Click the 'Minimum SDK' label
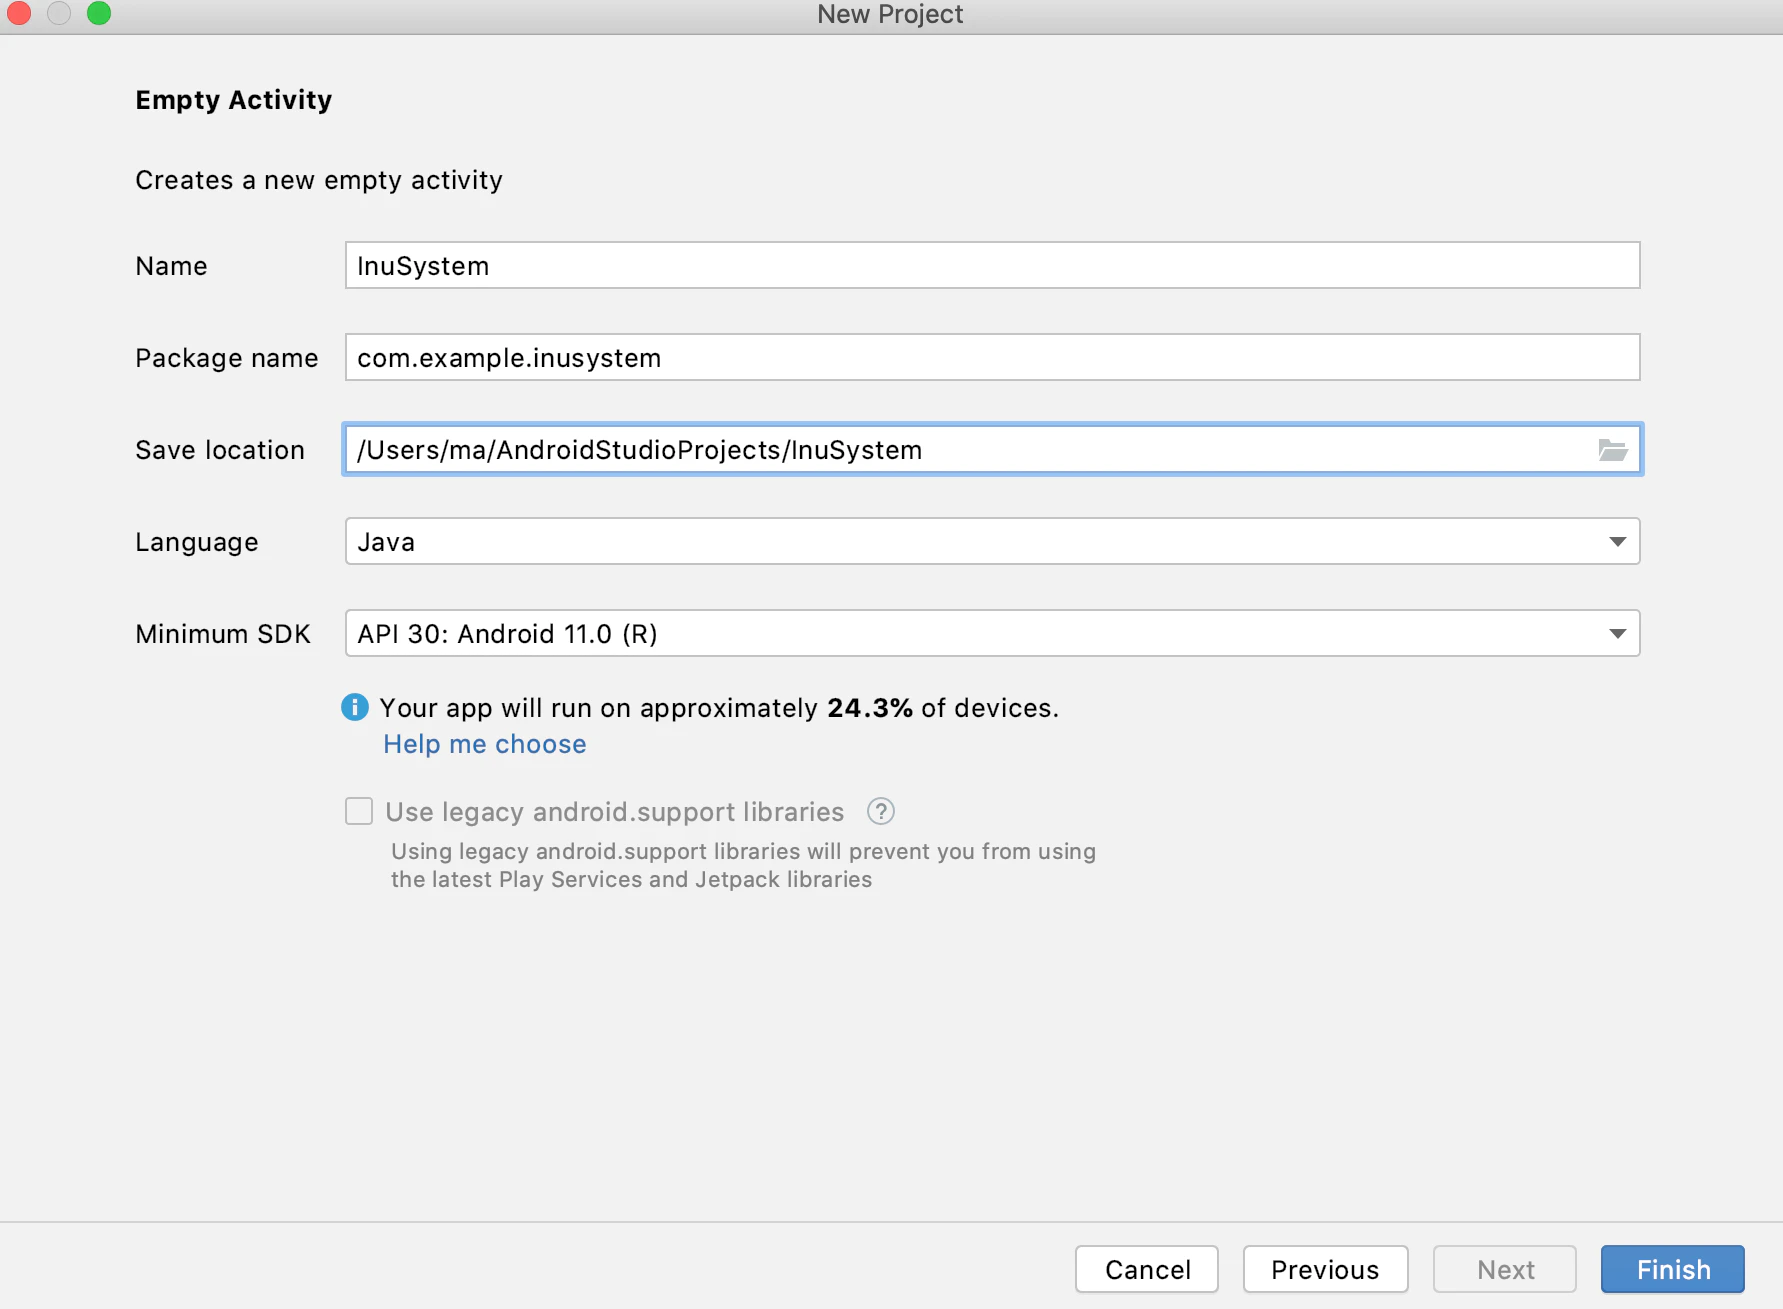 tap(223, 634)
